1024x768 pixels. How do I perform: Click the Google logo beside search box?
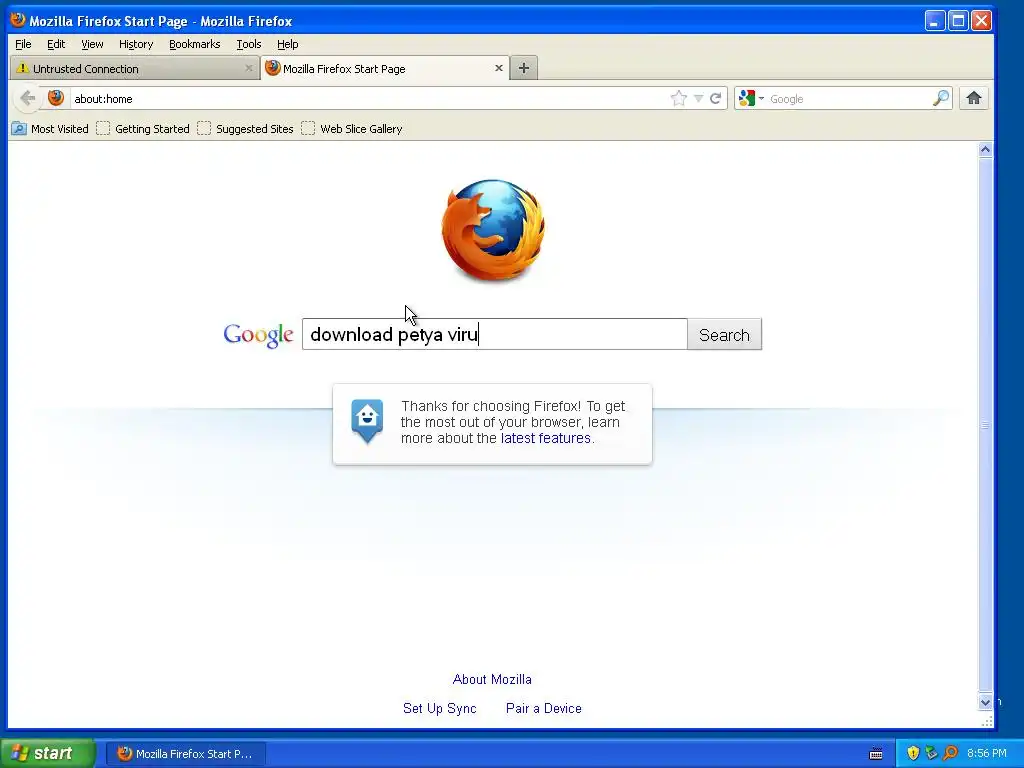point(259,335)
